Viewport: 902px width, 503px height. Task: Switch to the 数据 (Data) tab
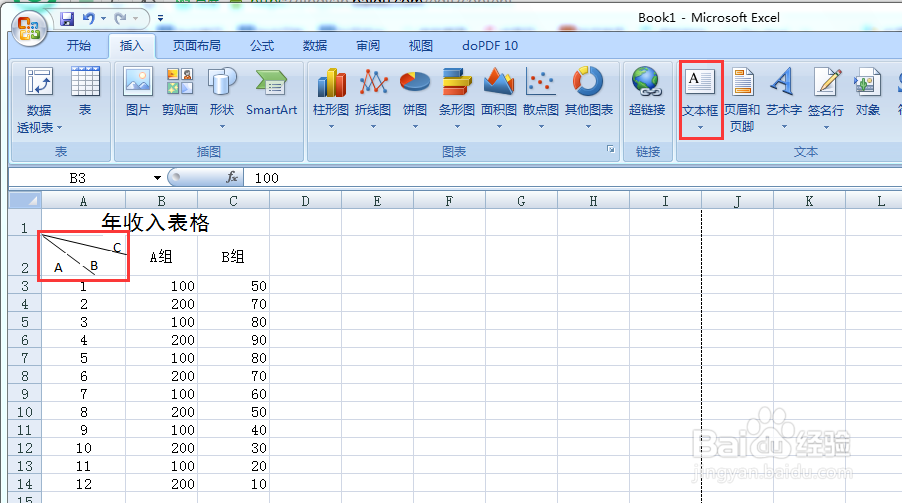315,45
